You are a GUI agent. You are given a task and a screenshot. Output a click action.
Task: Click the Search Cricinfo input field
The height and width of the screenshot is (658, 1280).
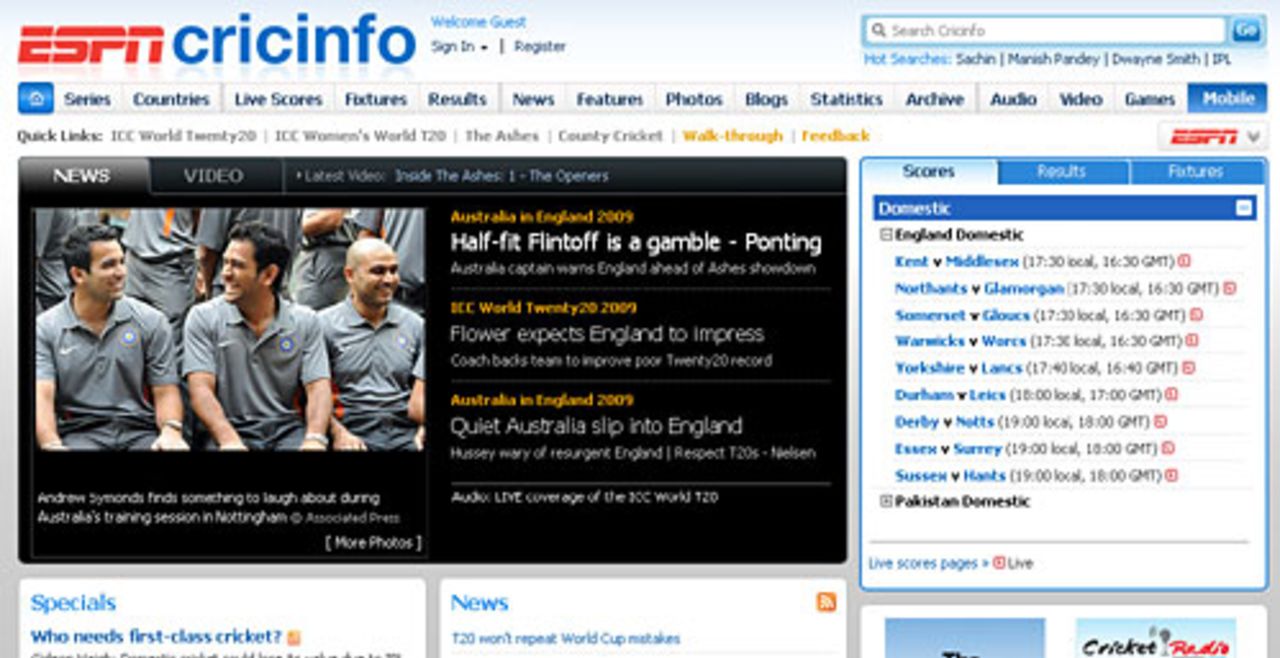point(1045,30)
